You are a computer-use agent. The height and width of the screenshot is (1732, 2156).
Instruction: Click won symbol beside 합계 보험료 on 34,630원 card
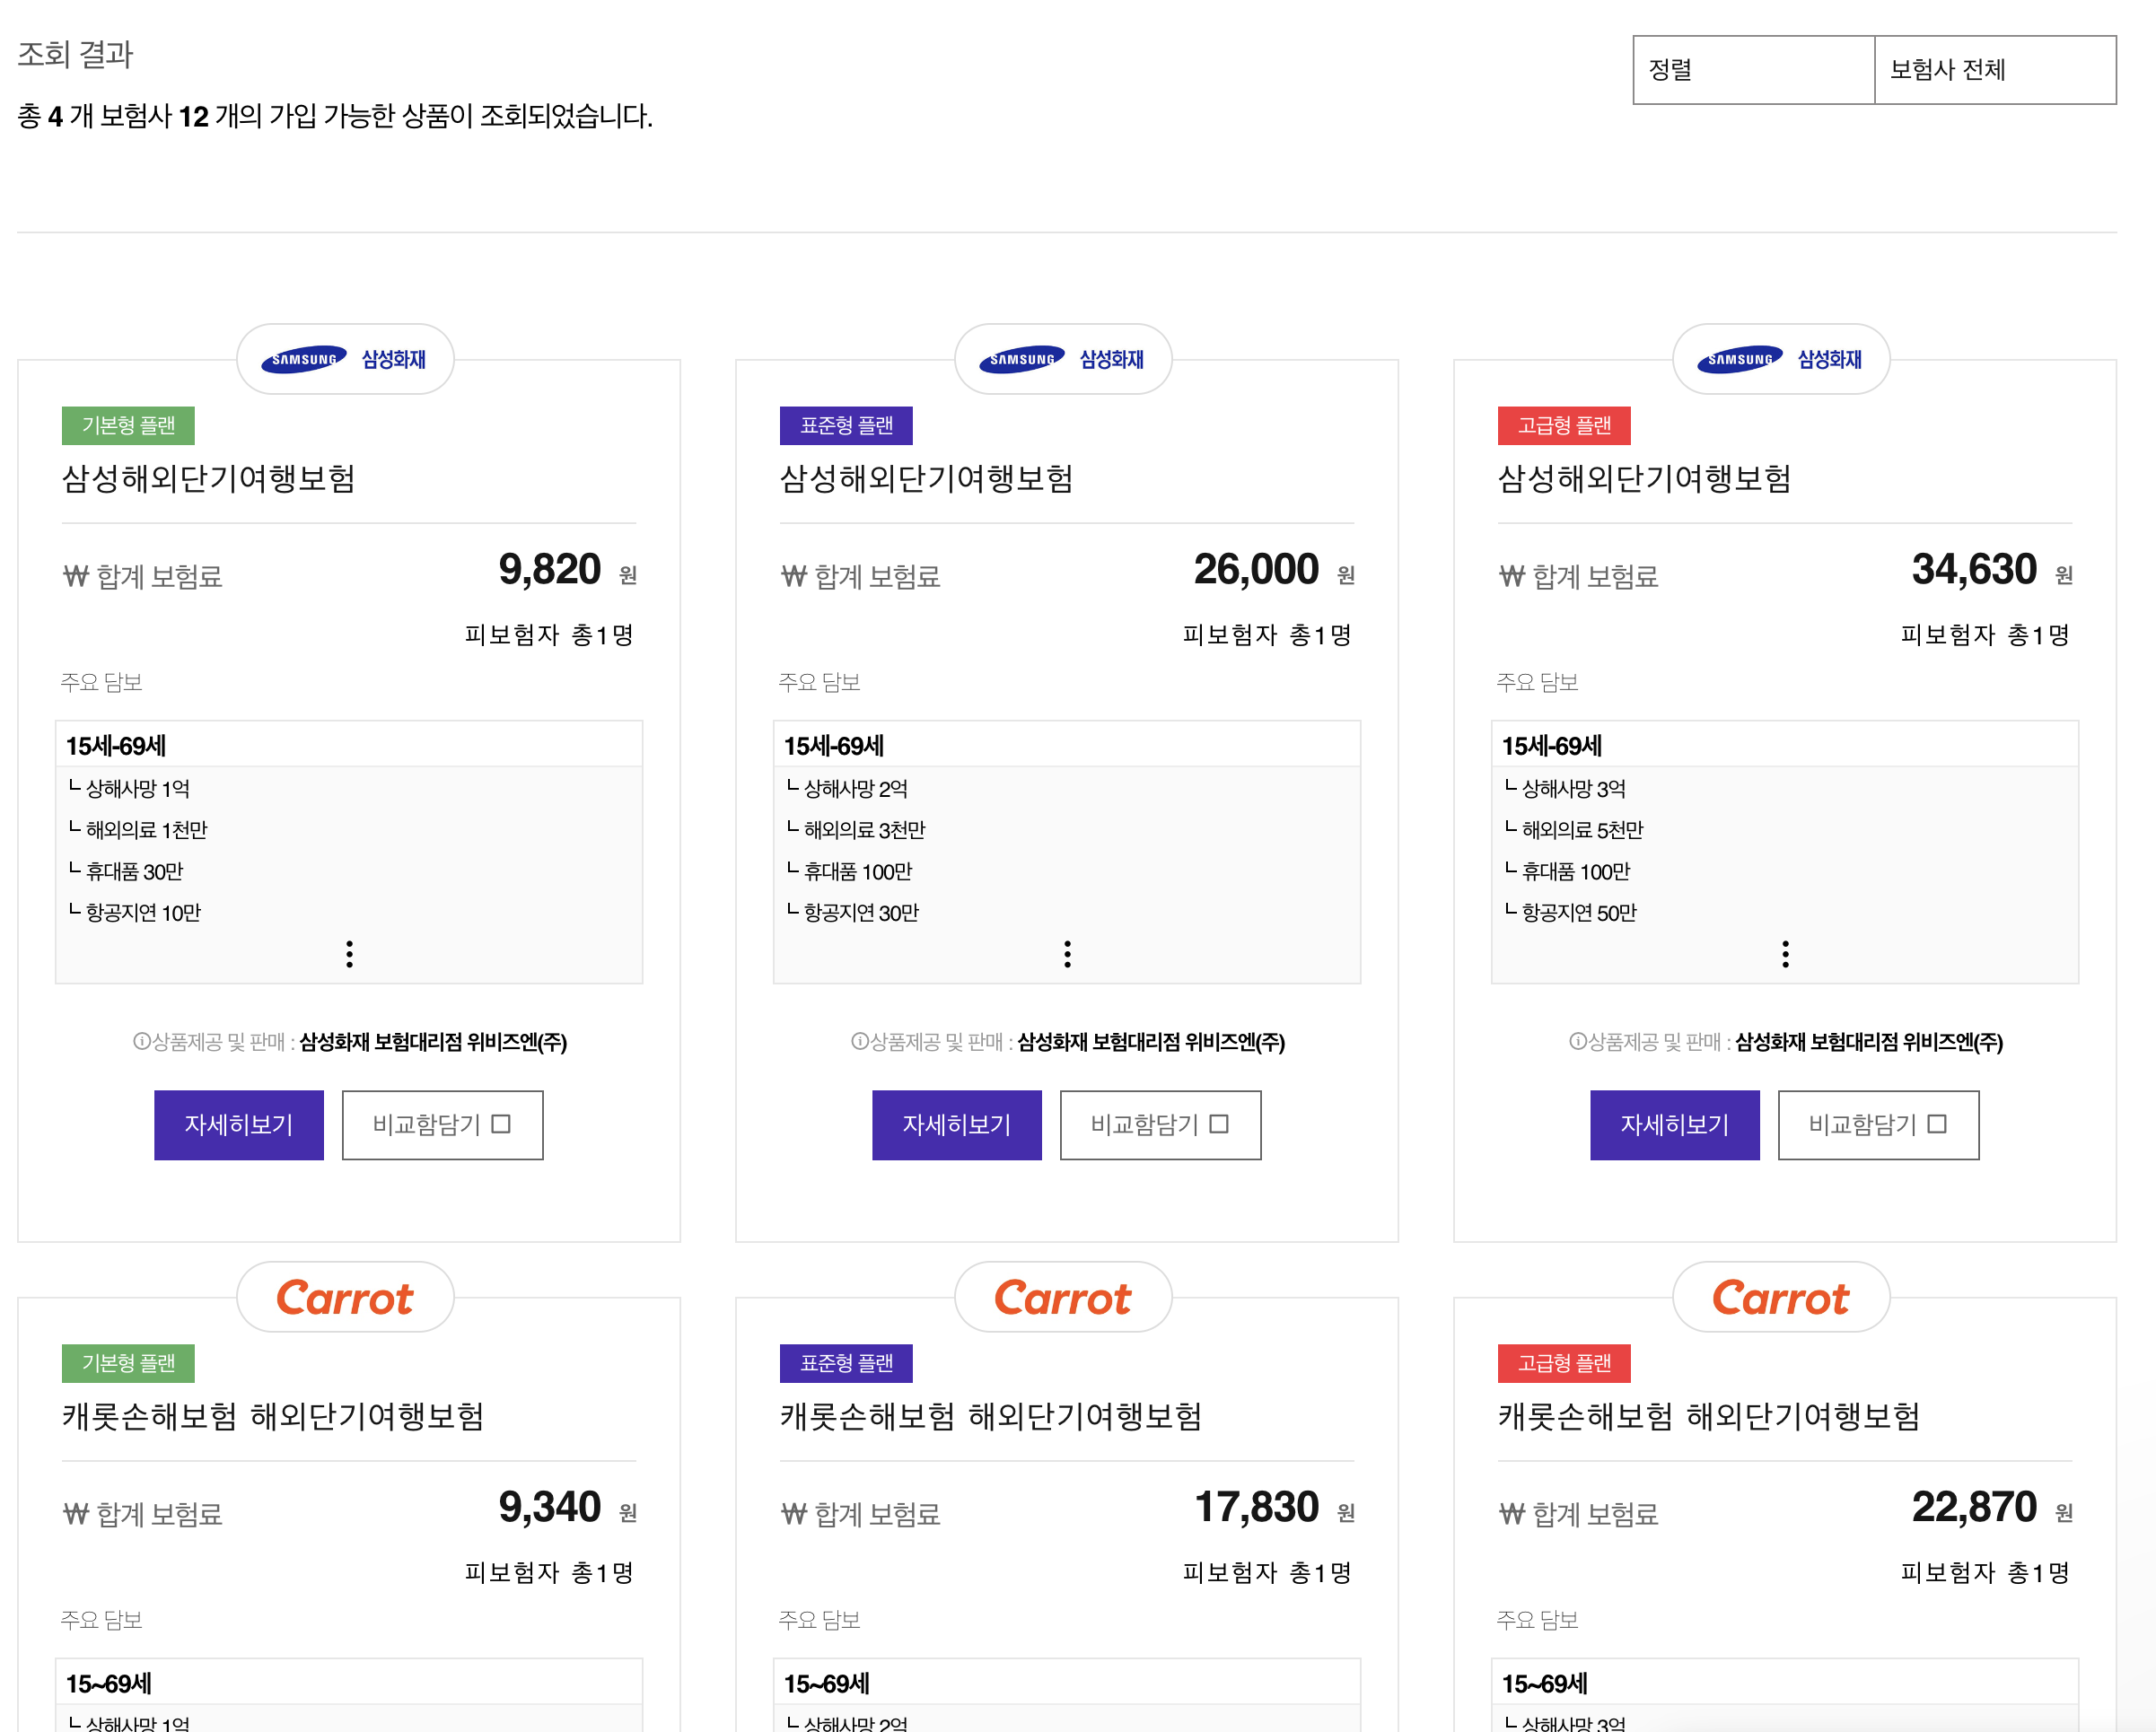coord(1511,577)
